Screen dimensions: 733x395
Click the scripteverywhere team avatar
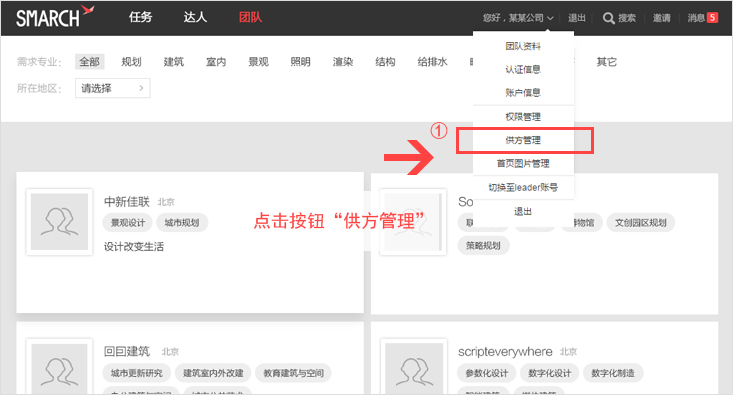click(x=414, y=367)
